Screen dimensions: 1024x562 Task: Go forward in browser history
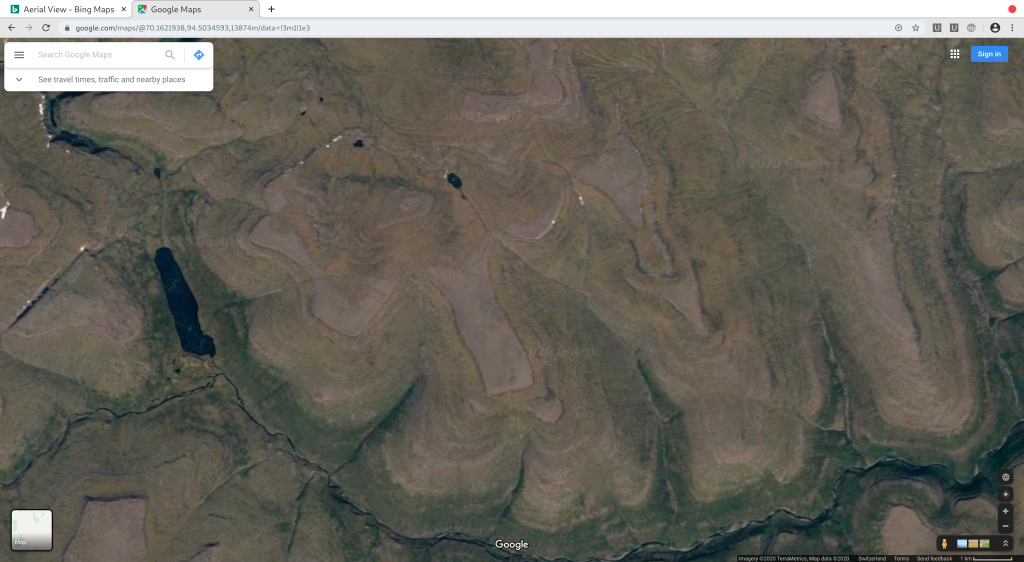pyautogui.click(x=29, y=27)
